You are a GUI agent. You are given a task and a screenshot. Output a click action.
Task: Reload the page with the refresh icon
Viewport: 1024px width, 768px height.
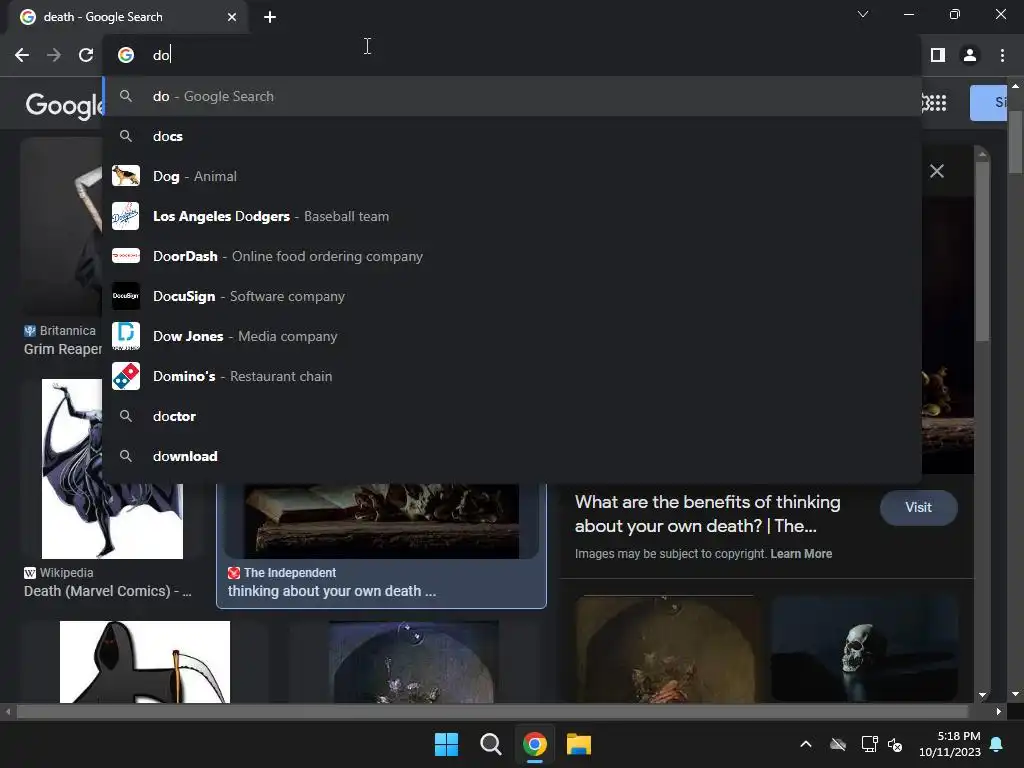(86, 55)
